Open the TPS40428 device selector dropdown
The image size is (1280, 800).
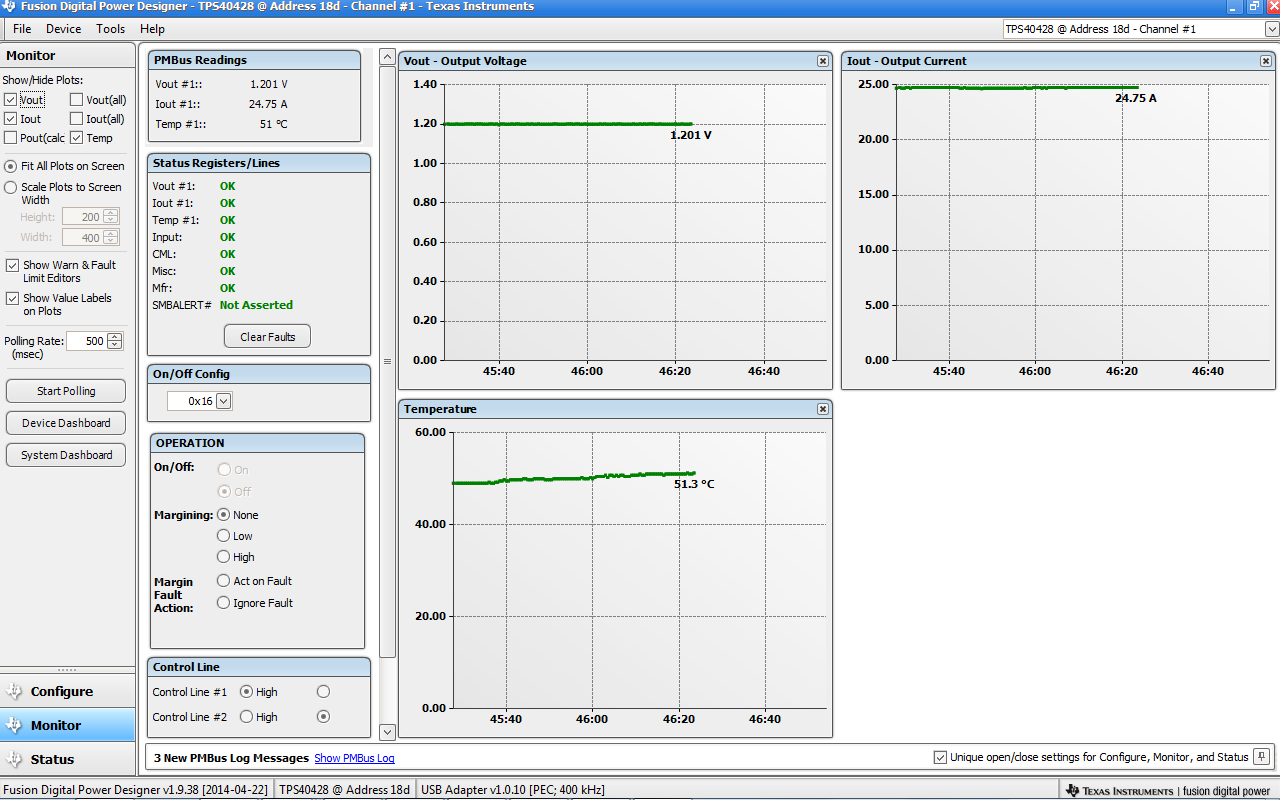tap(1267, 29)
